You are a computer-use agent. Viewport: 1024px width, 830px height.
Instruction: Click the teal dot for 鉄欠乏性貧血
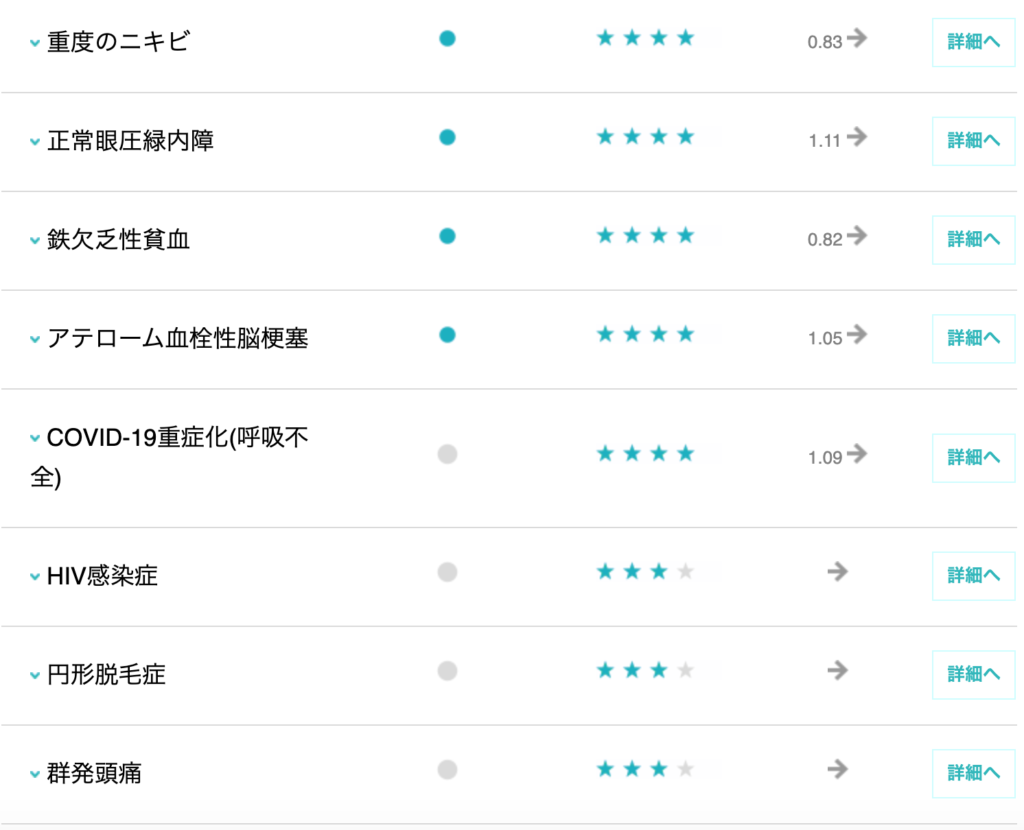pos(447,236)
